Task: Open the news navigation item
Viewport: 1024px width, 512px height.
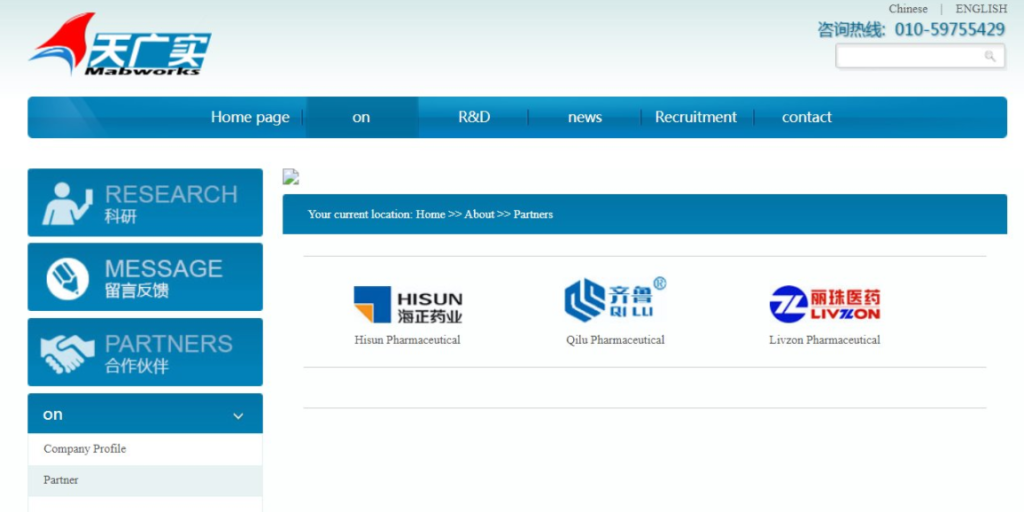Action: point(584,118)
